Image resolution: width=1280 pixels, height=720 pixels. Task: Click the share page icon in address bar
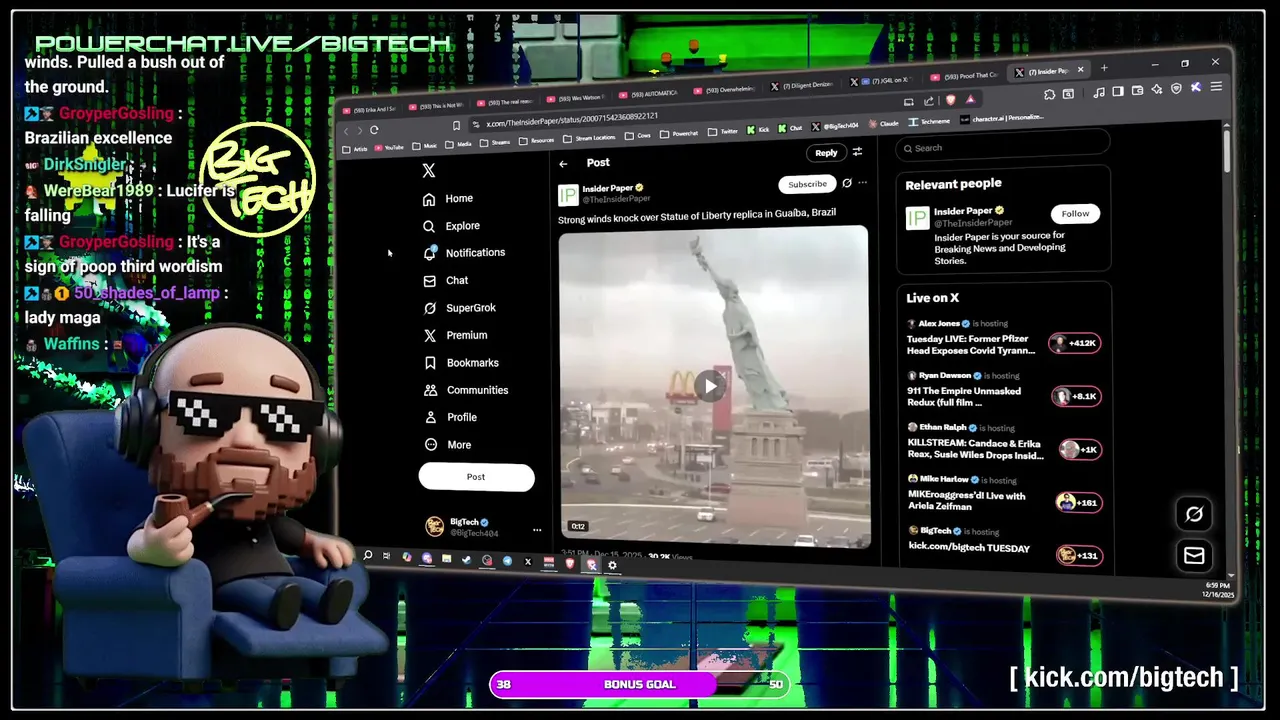coord(928,101)
